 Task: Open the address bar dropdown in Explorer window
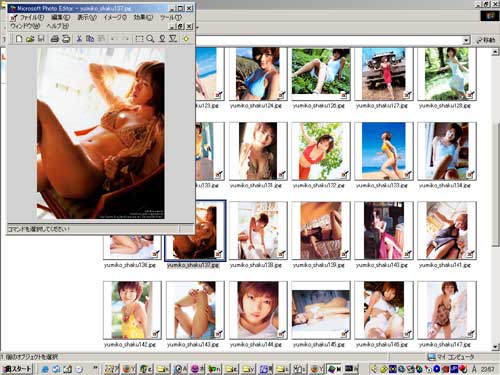tap(466, 40)
